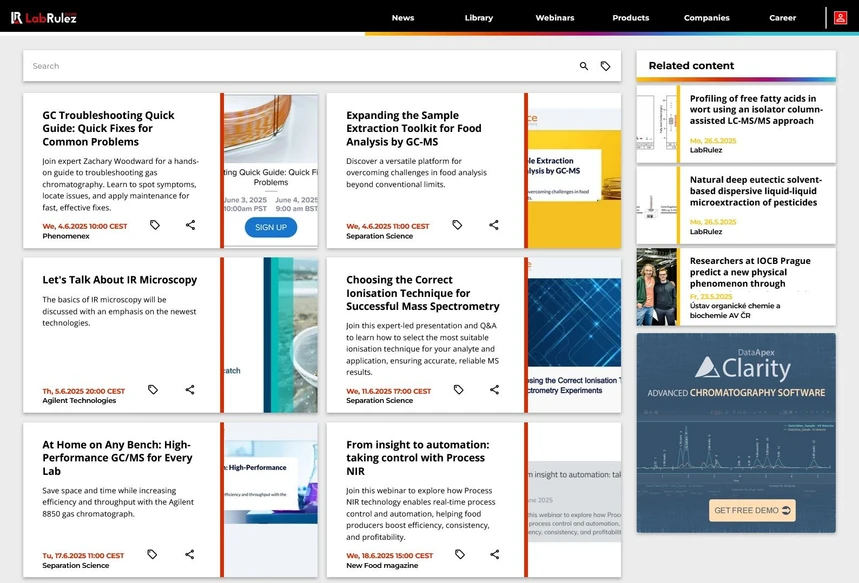Screen dimensions: 859x583
Task: Tag icon on GC Troubleshooting Quick Guide card
Action: coord(155,225)
